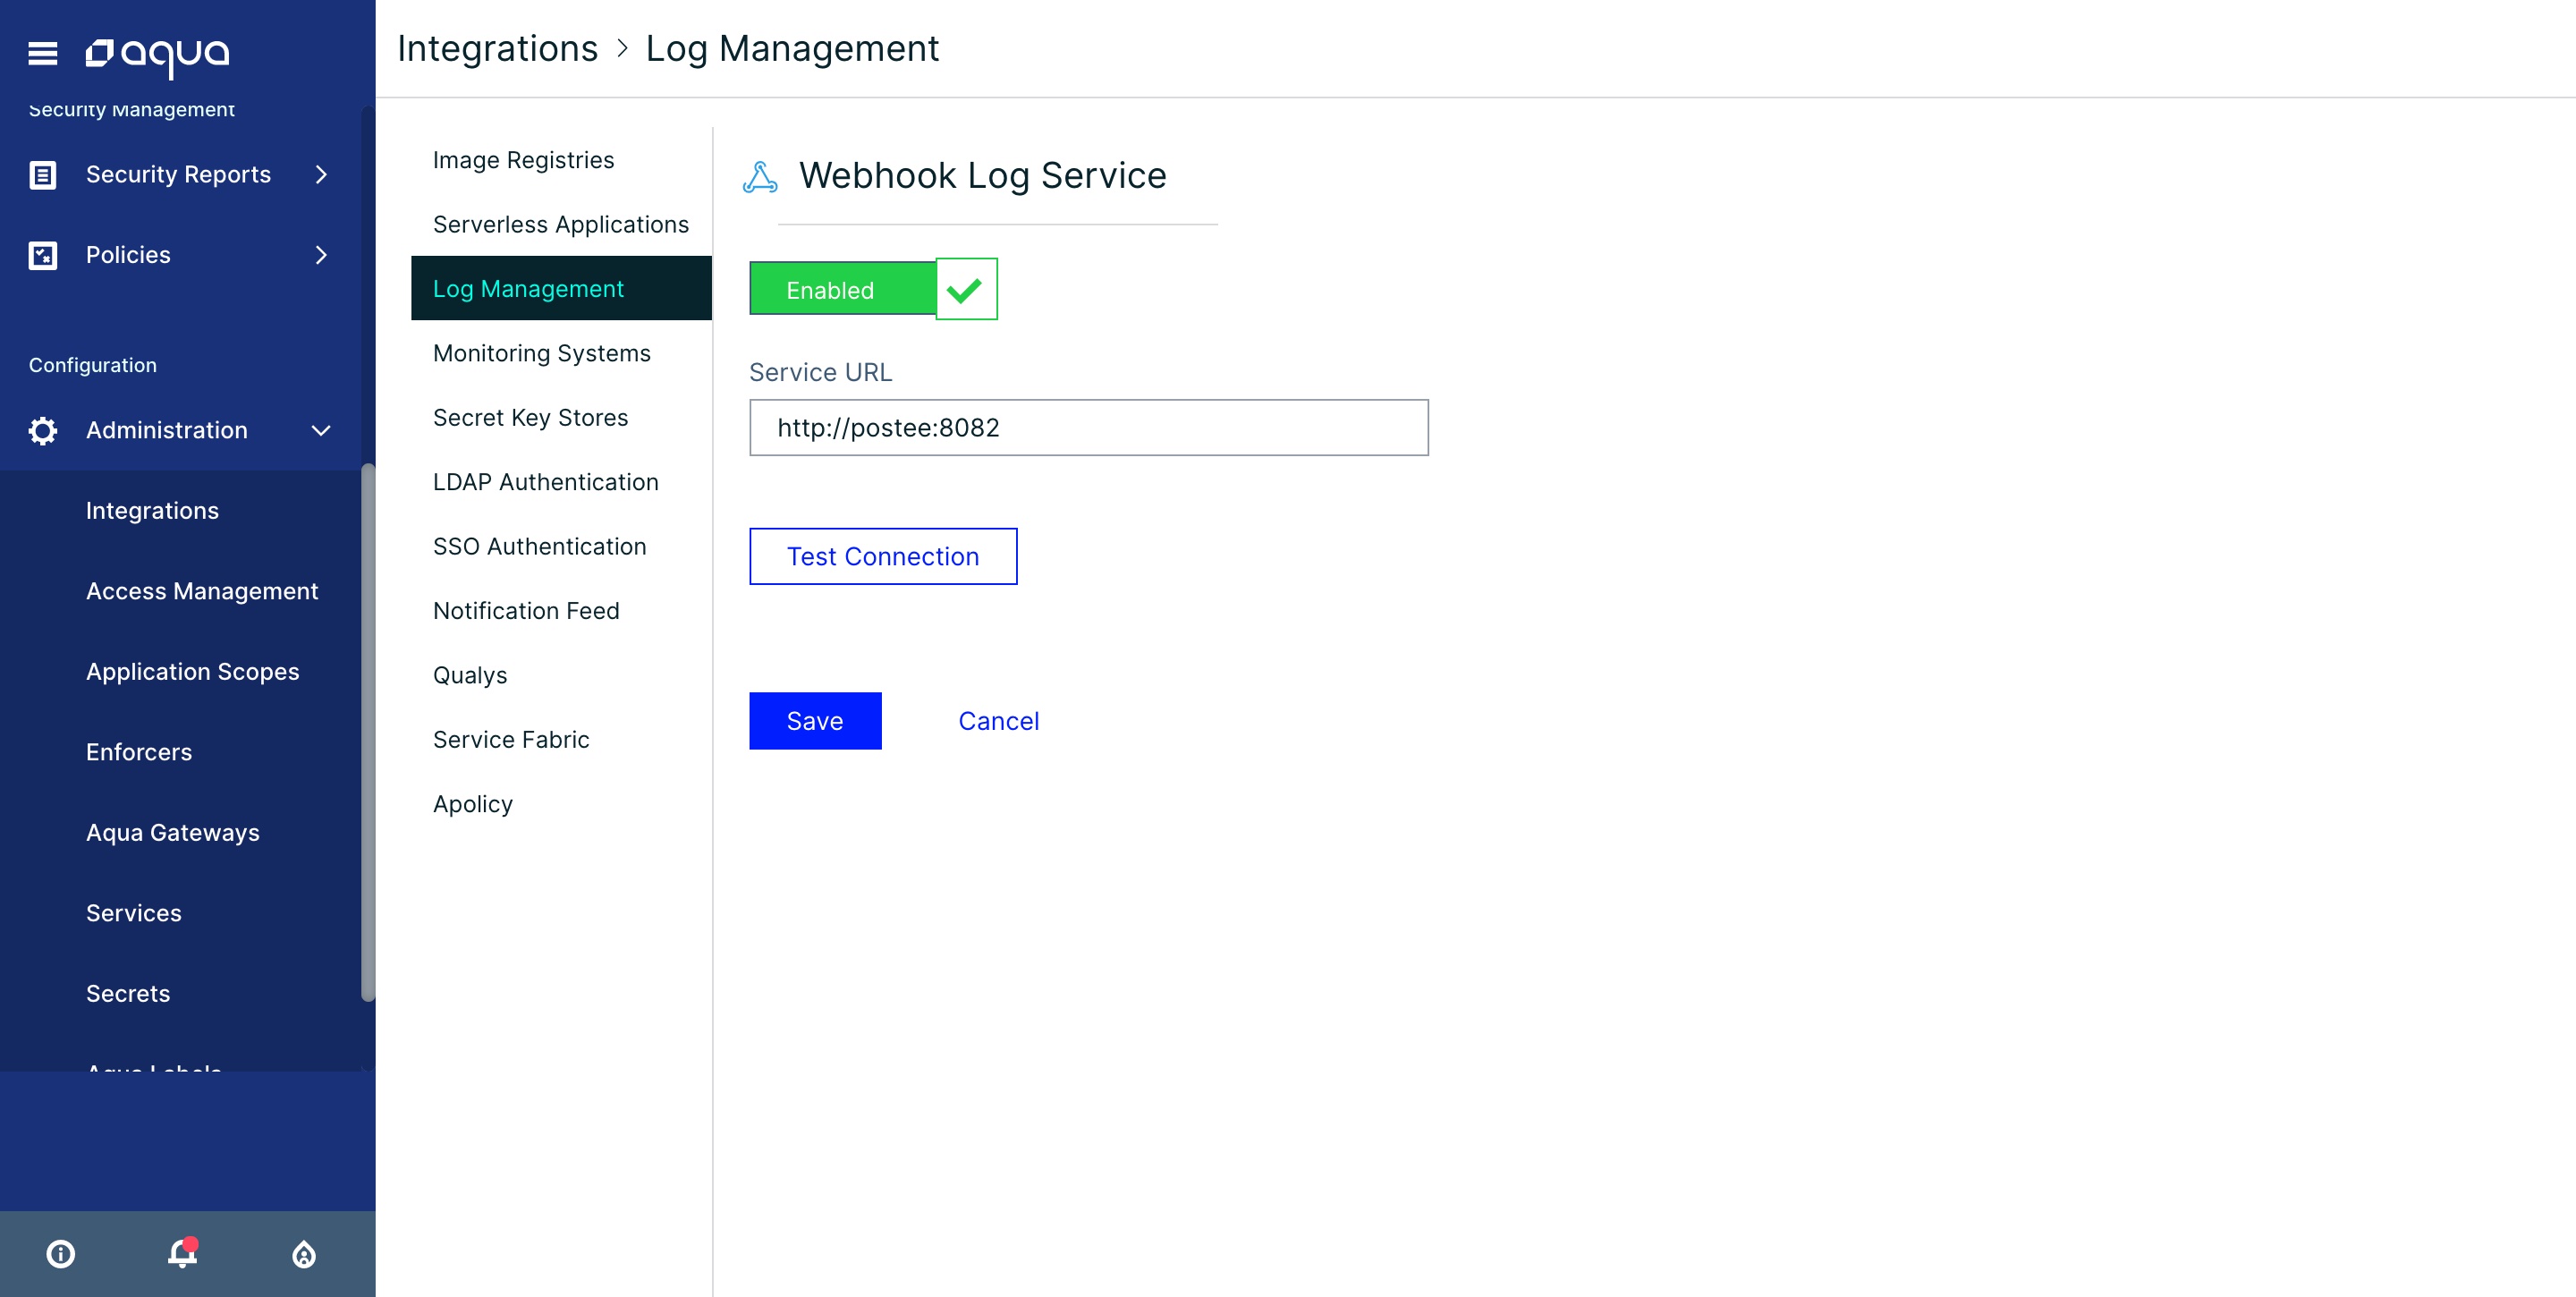Click the Administration gear icon
2576x1297 pixels.
pos(43,431)
